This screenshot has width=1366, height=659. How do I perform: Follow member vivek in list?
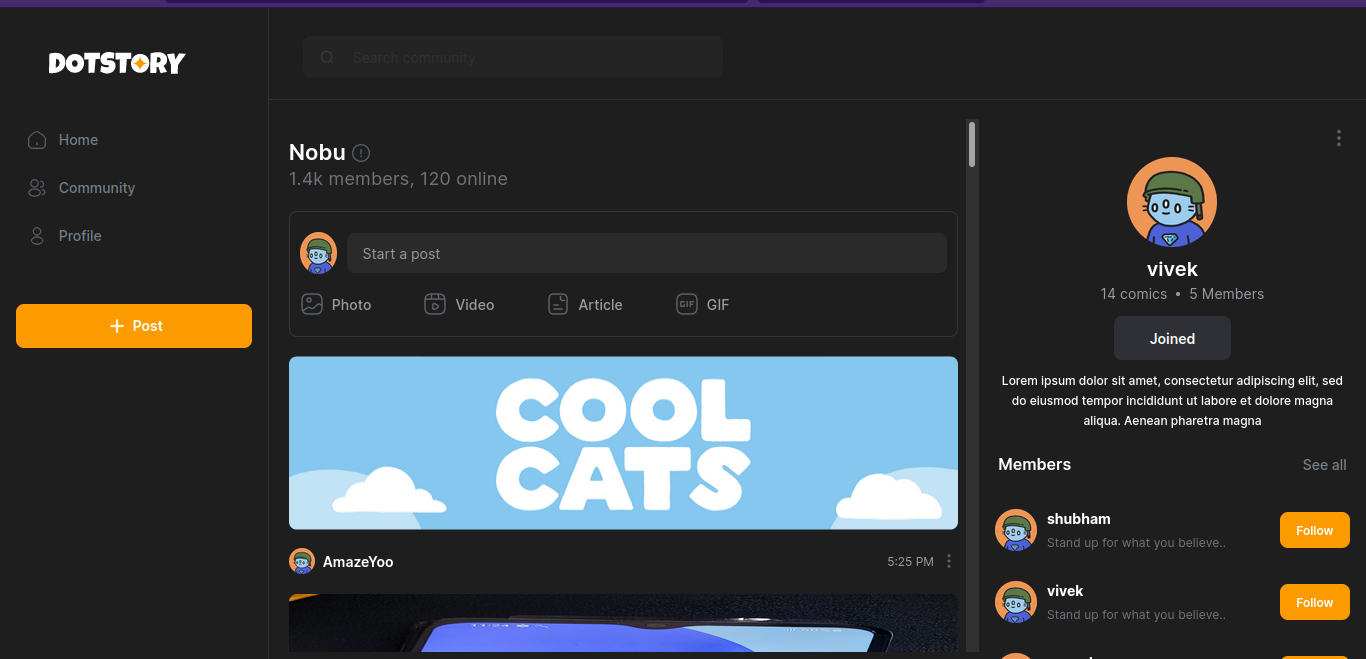tap(1314, 603)
